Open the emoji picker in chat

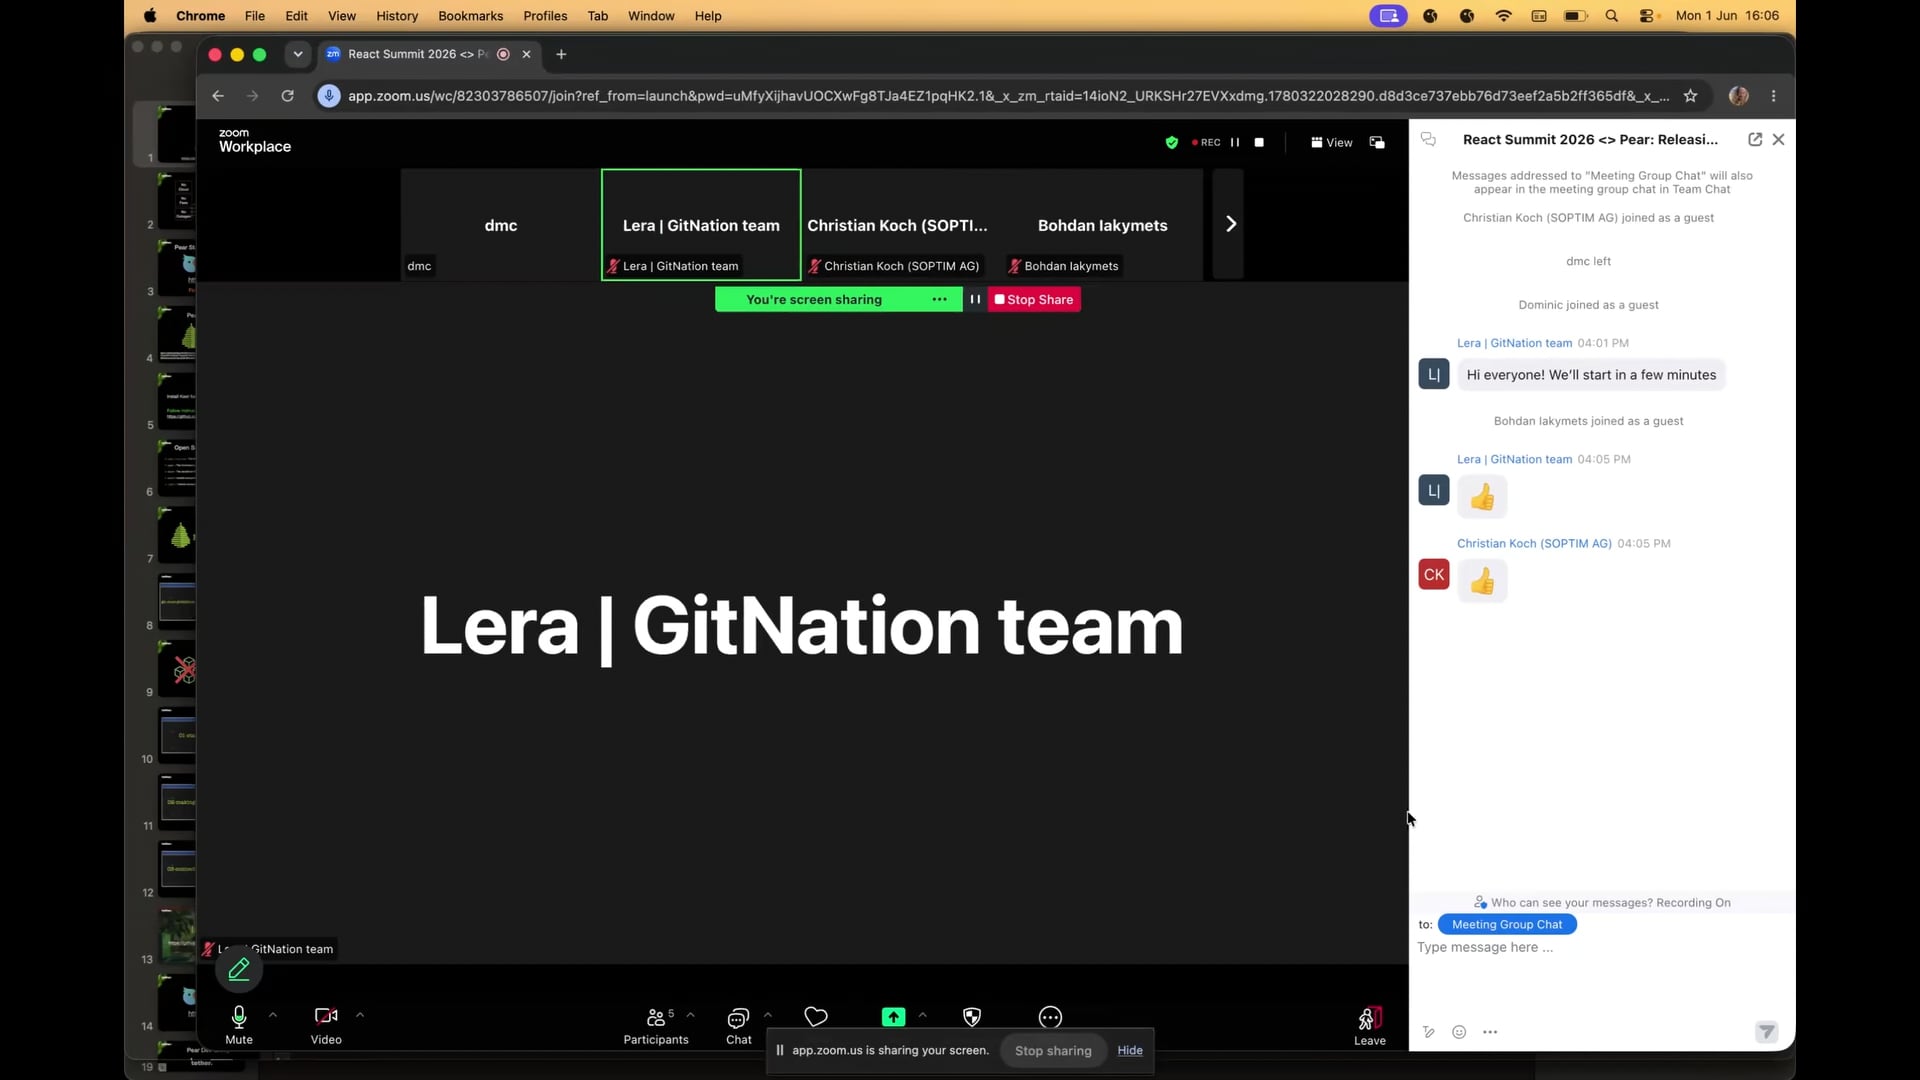coord(1459,1032)
